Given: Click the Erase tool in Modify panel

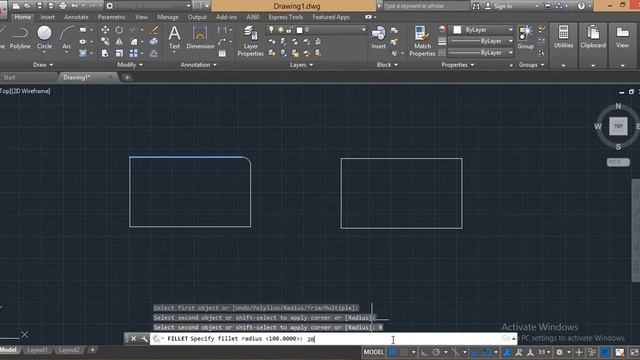Looking at the screenshot, I should [x=153, y=30].
